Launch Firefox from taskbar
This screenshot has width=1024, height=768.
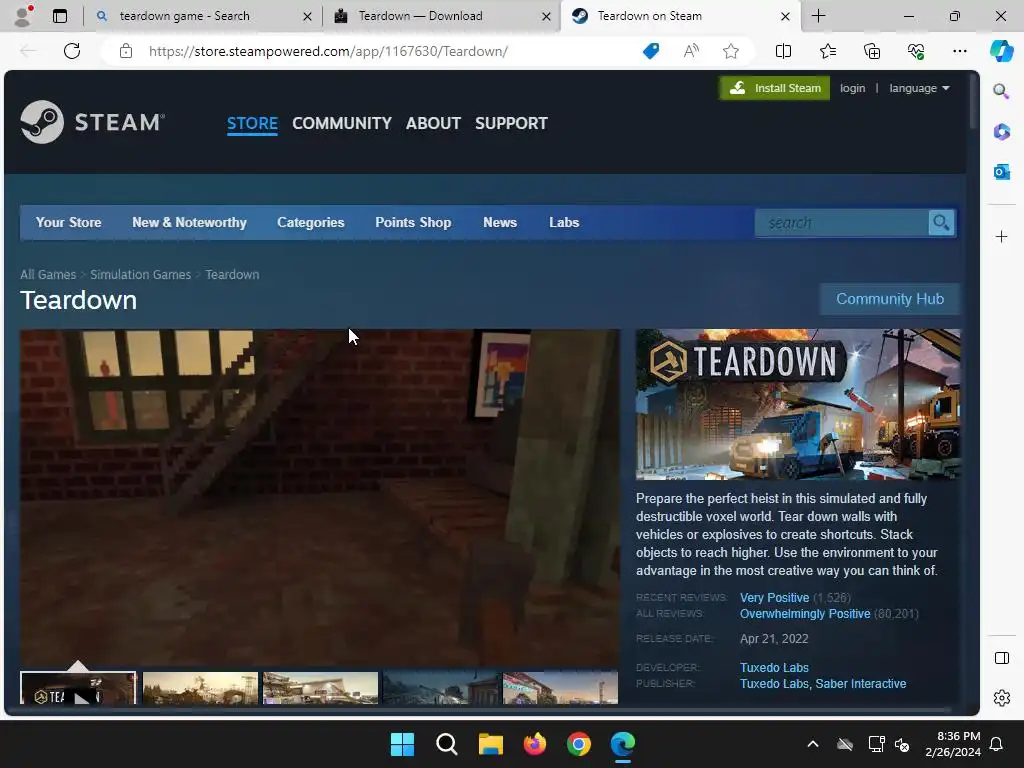535,744
